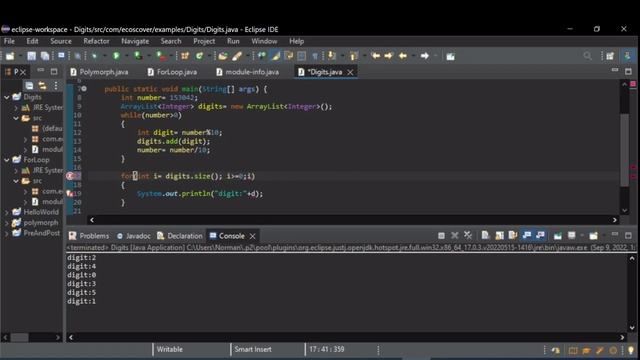Click the Next Annotation icon in toolbar
This screenshot has width=640, height=360.
332,56
